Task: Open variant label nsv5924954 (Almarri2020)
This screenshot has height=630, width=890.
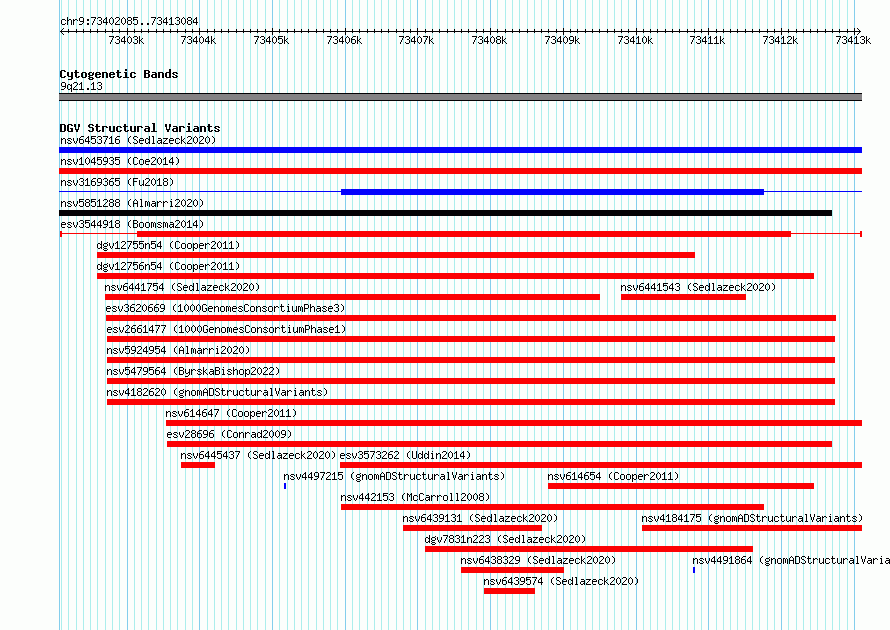Action: point(178,350)
